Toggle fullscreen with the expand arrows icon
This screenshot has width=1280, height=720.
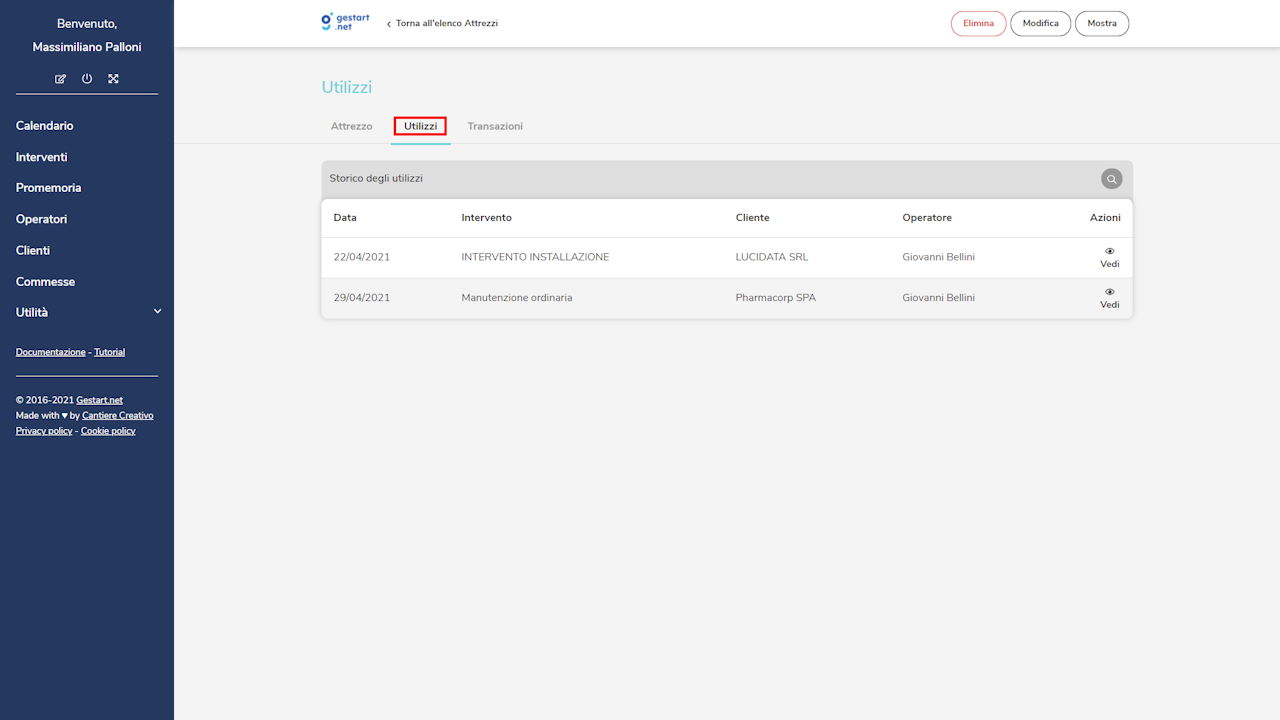(113, 79)
